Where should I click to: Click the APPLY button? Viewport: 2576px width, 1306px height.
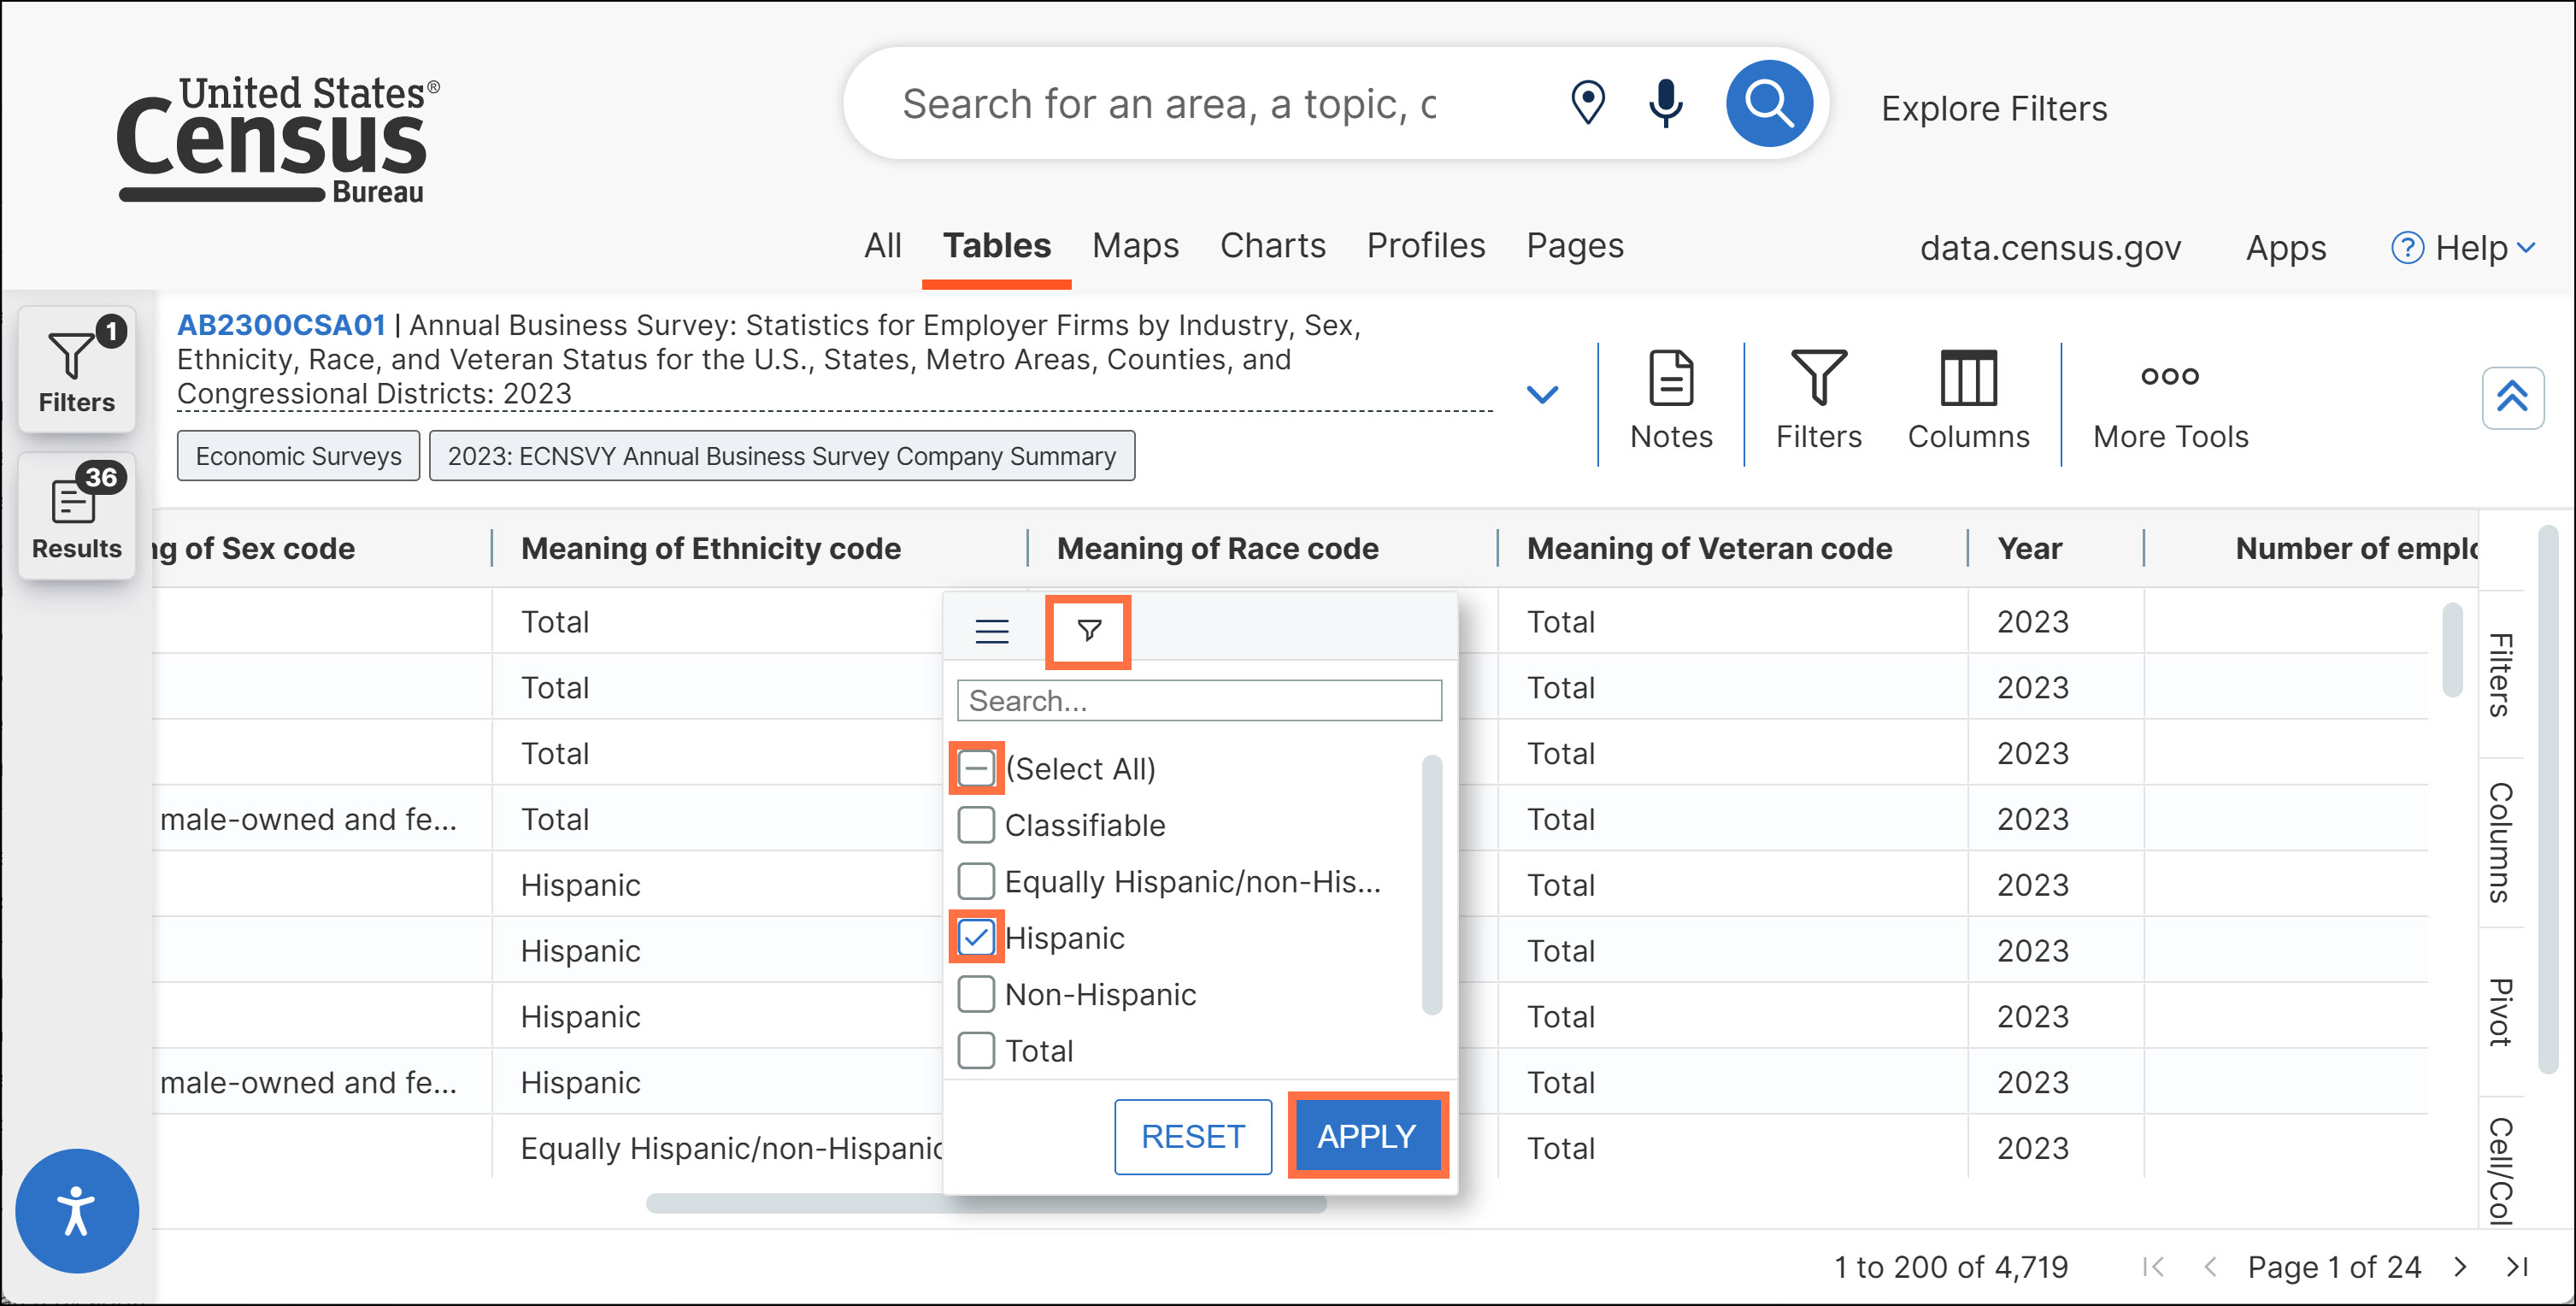[1366, 1136]
